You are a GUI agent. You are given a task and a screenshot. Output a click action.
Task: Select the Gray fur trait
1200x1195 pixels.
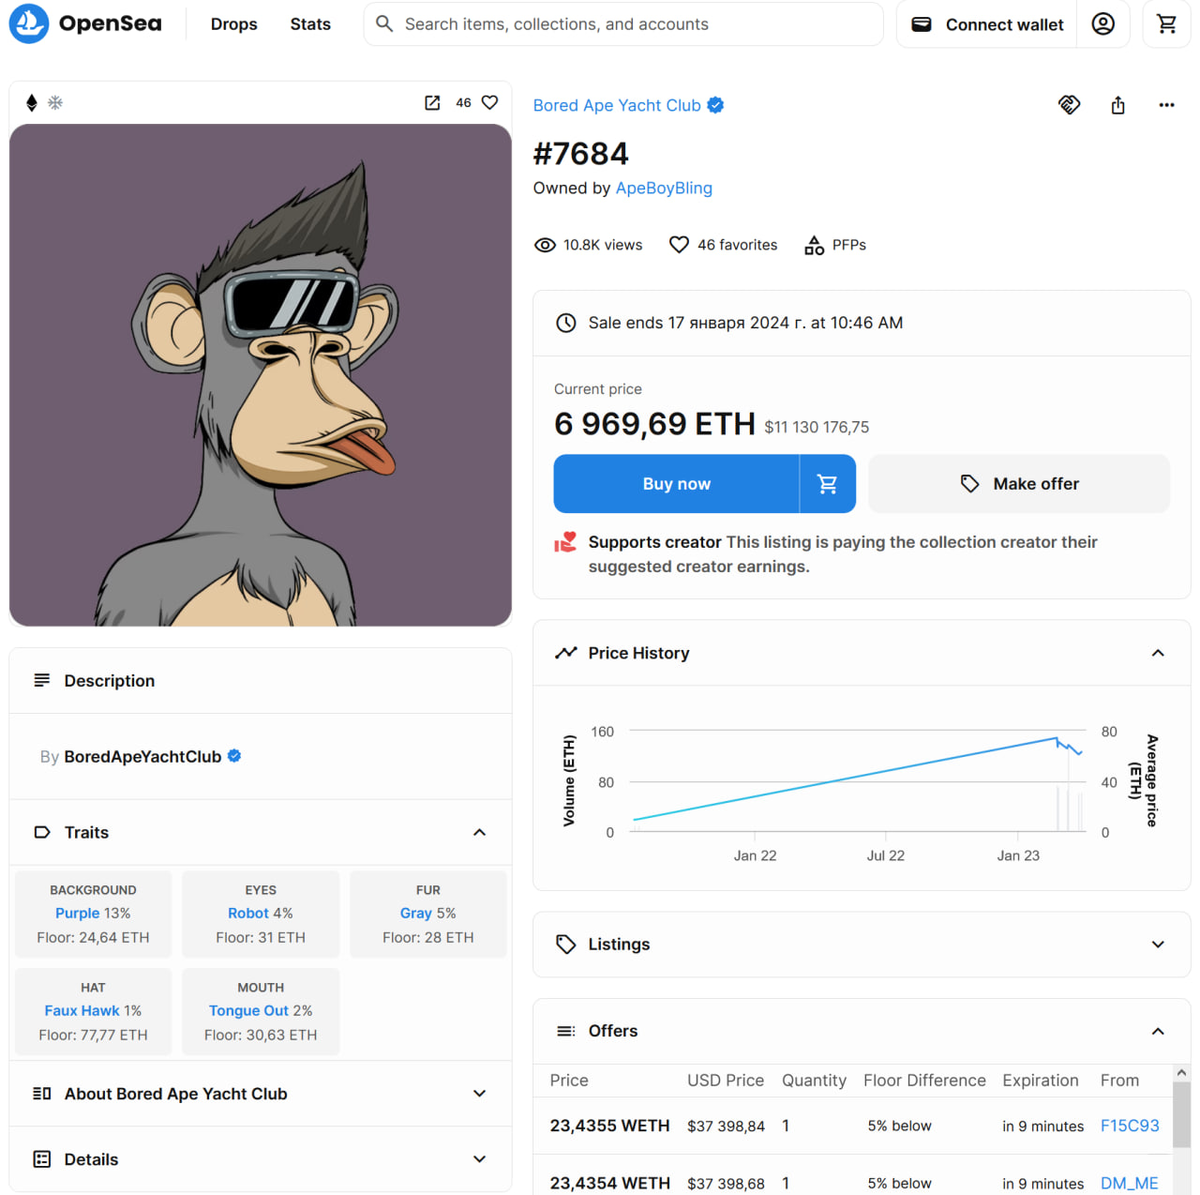point(428,913)
